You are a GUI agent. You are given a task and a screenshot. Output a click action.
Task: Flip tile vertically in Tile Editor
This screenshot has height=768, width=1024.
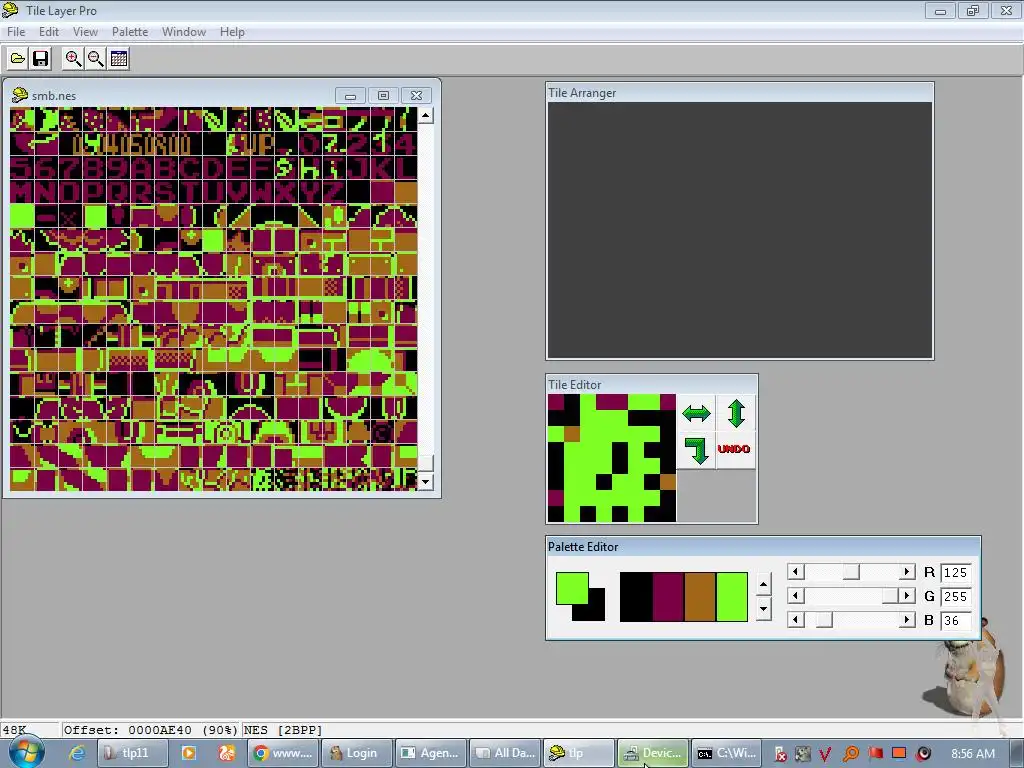(x=736, y=413)
